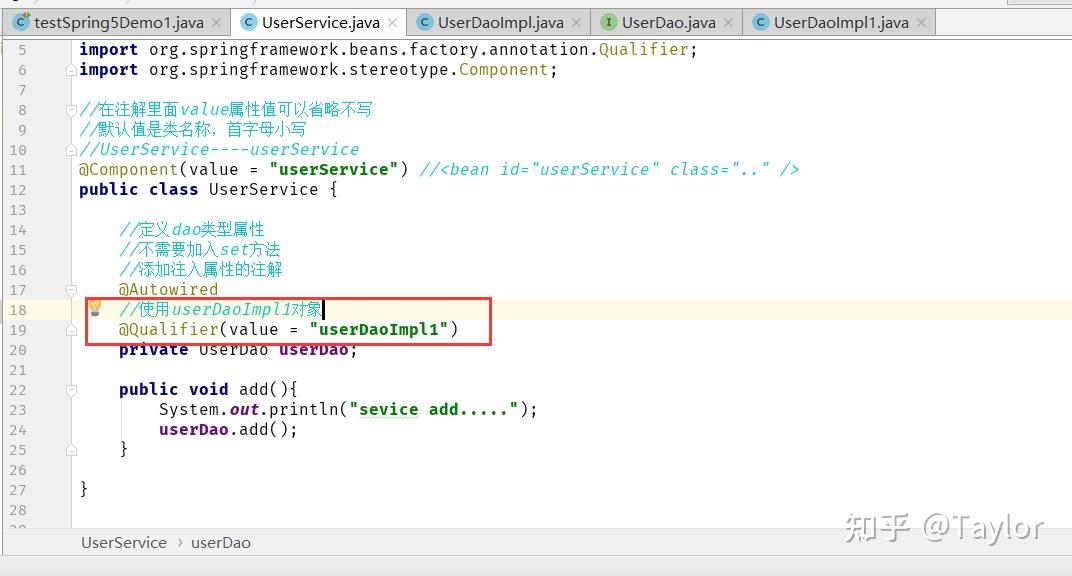The width and height of the screenshot is (1072, 576).
Task: Click the Component import name on line 6
Action: pyautogui.click(x=503, y=70)
